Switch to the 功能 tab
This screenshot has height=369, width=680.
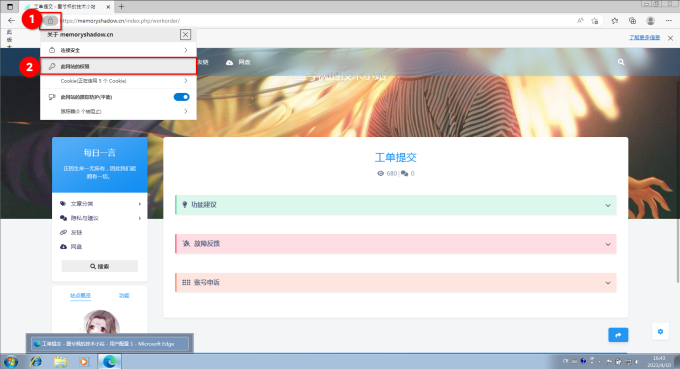(x=124, y=296)
